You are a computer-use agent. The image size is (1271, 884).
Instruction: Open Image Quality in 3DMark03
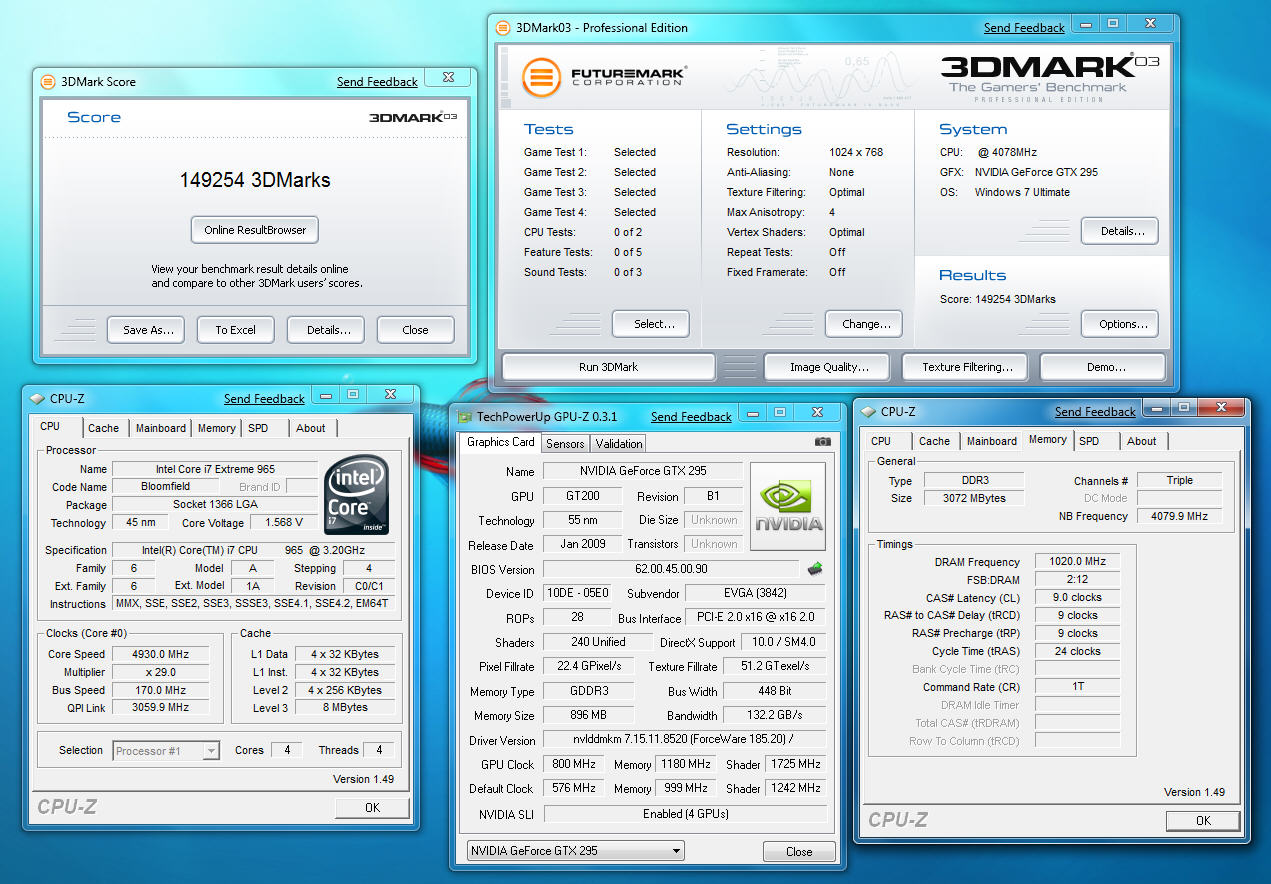click(826, 367)
